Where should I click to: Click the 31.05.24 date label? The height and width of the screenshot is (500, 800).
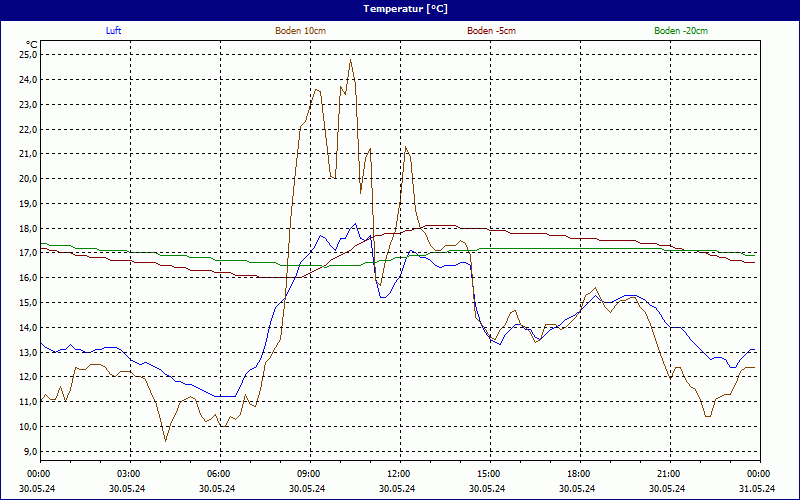[x=757, y=489]
